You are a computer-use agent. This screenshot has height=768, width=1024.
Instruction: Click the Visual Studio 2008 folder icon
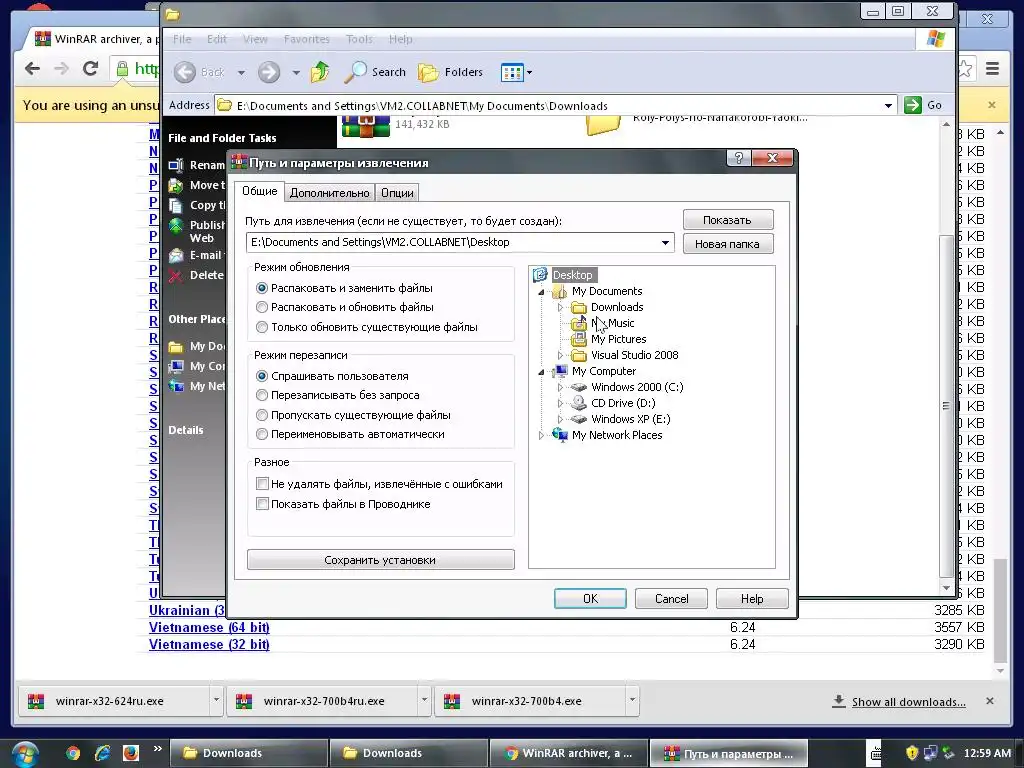[x=579, y=355]
